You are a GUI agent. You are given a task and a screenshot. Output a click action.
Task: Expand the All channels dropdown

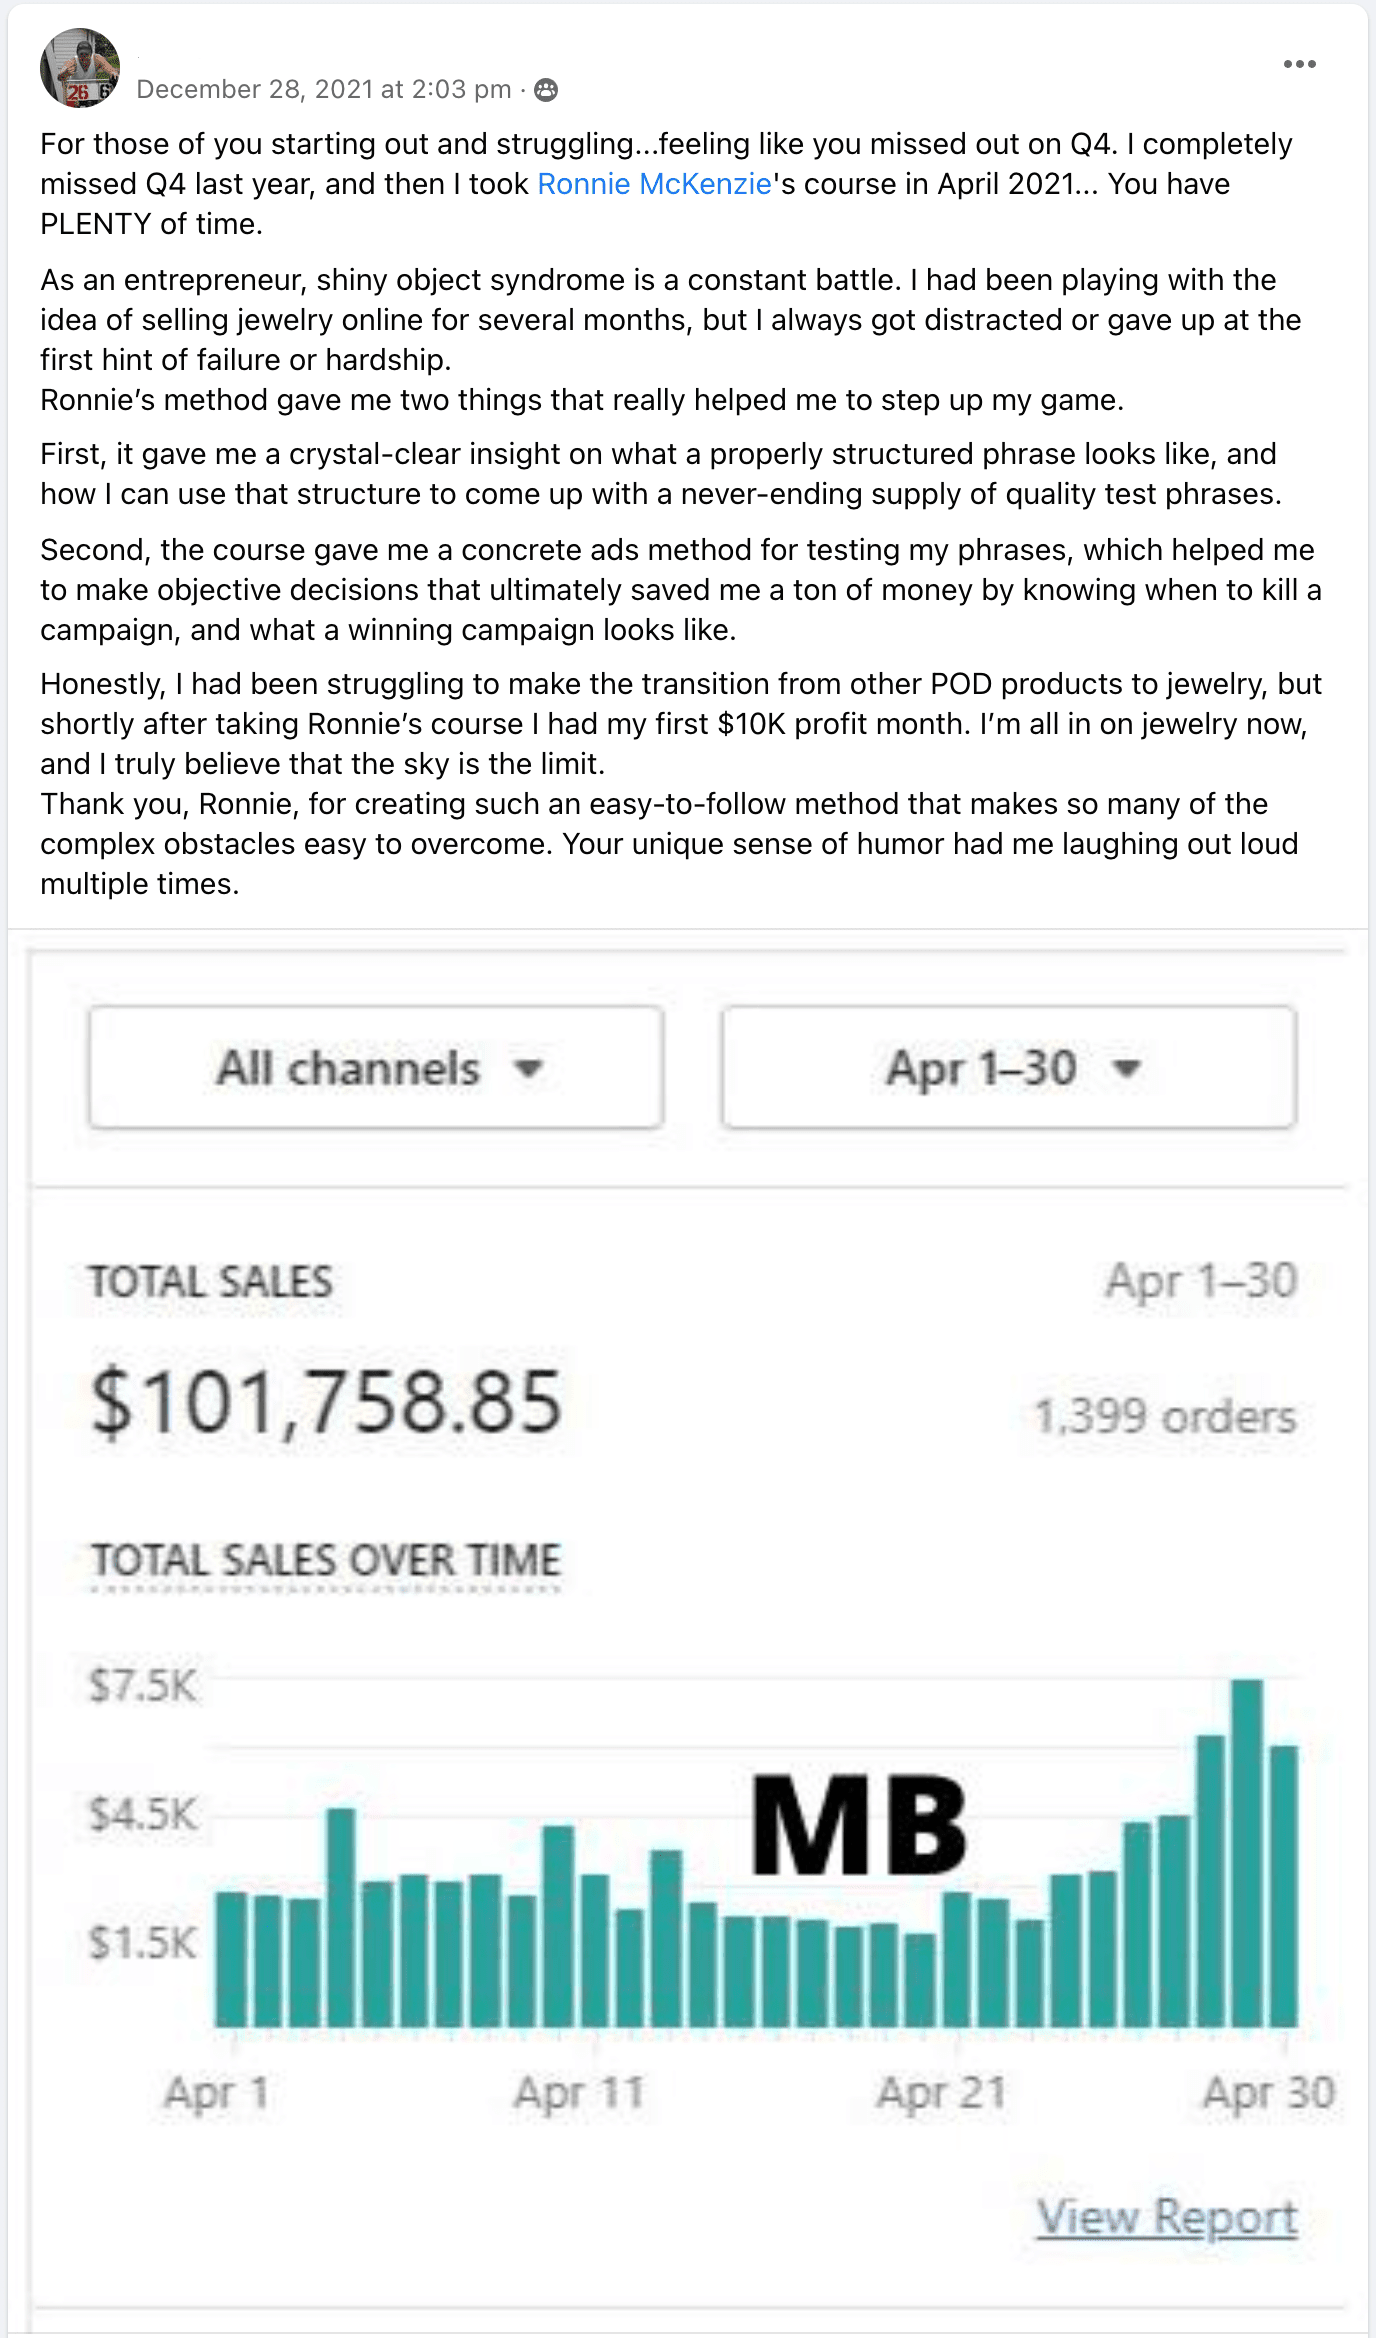376,1068
